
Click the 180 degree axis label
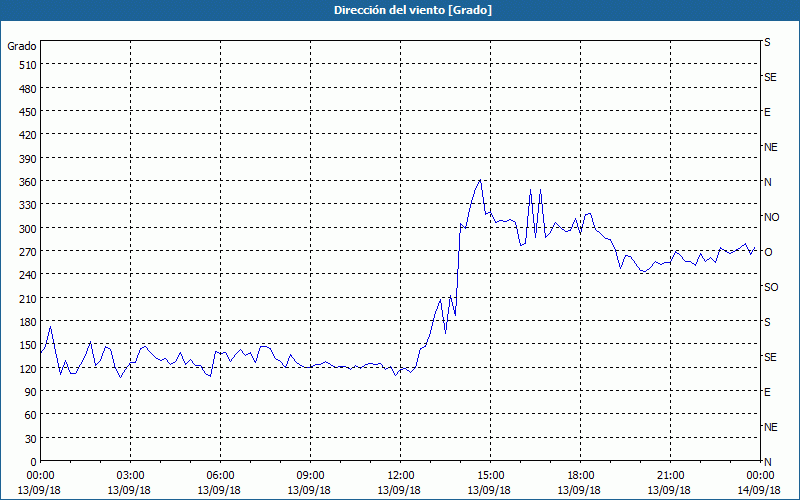(x=28, y=322)
